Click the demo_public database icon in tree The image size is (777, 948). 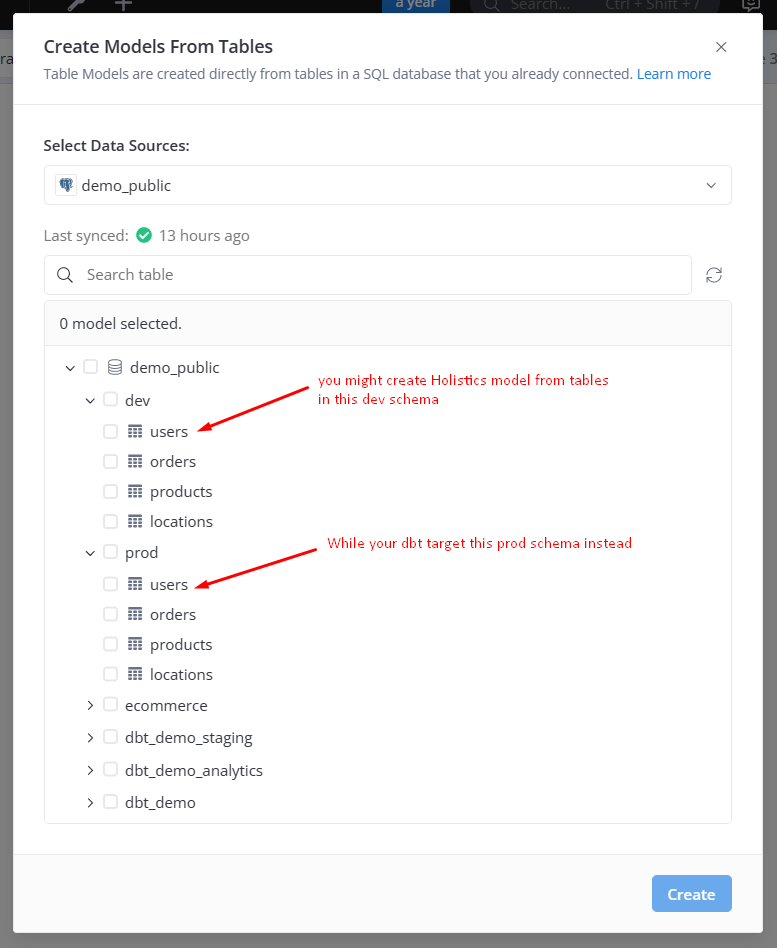[115, 367]
